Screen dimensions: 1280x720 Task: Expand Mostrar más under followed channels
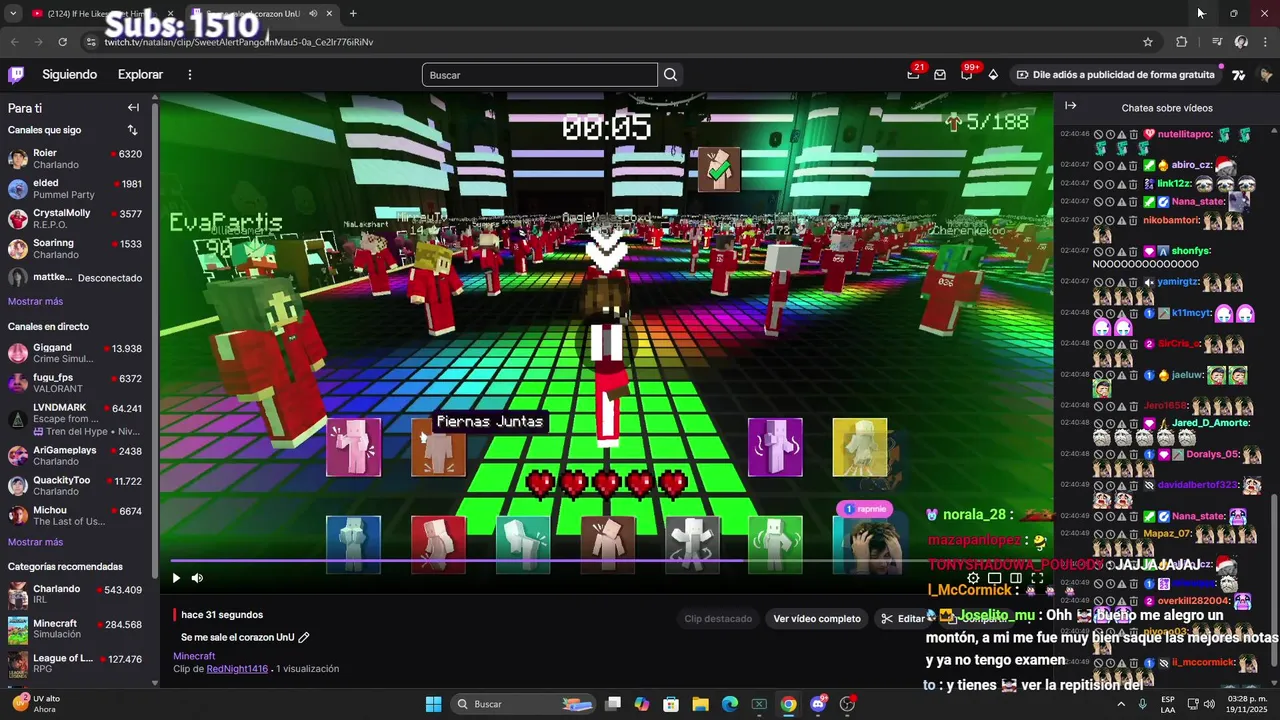[35, 302]
